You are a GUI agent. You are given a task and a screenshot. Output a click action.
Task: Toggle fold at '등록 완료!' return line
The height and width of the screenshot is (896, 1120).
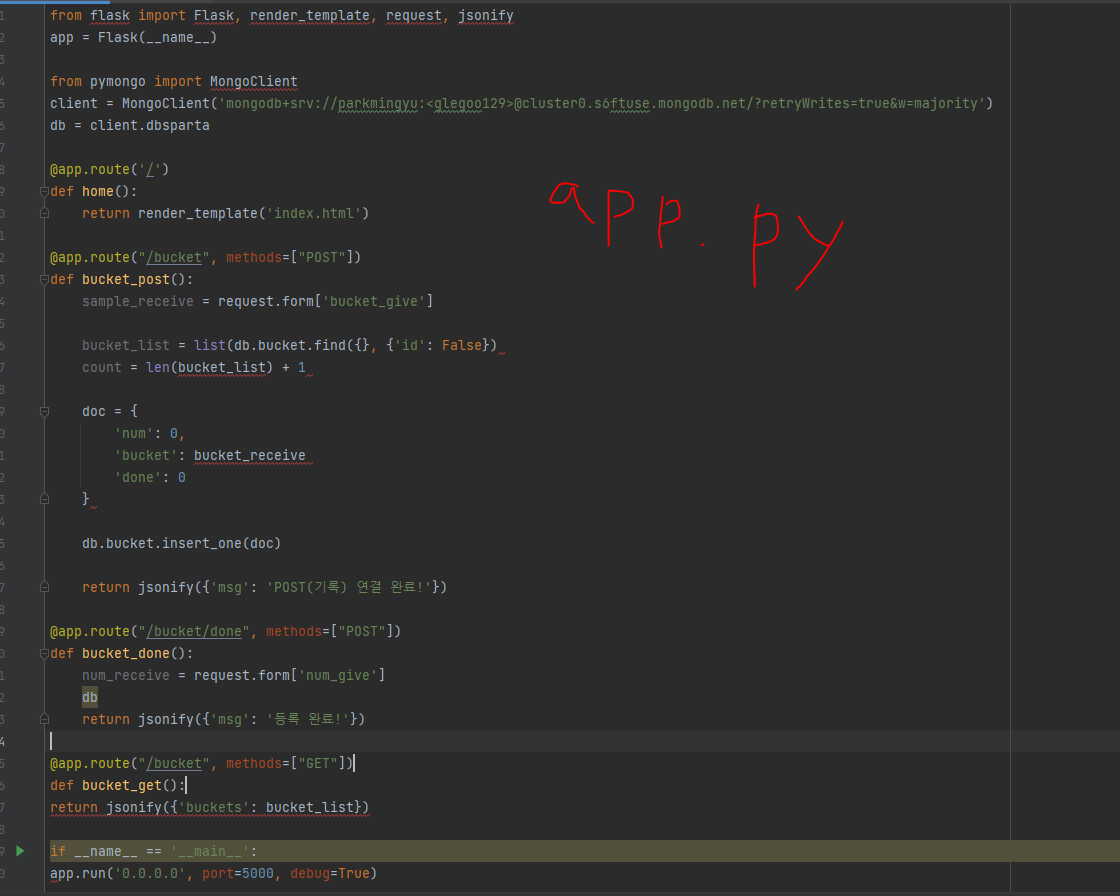[44, 719]
